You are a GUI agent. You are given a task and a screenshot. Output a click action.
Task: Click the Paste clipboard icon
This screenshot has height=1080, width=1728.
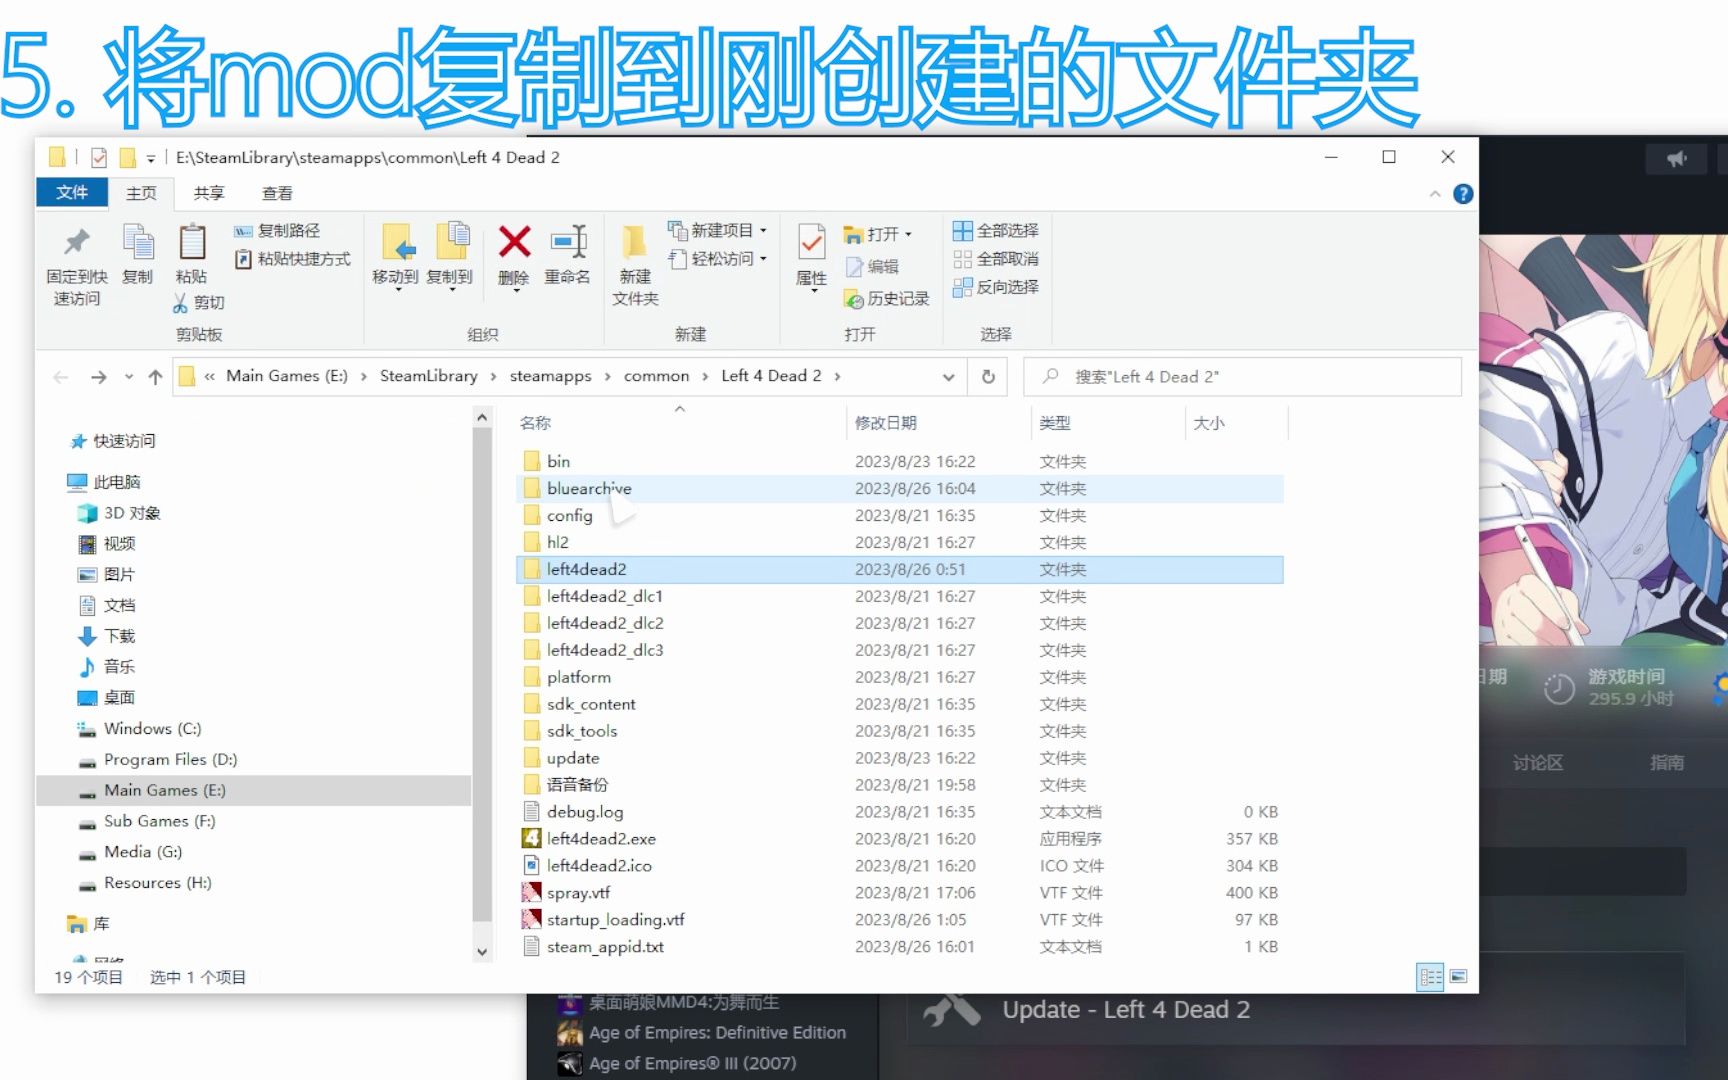tap(191, 243)
